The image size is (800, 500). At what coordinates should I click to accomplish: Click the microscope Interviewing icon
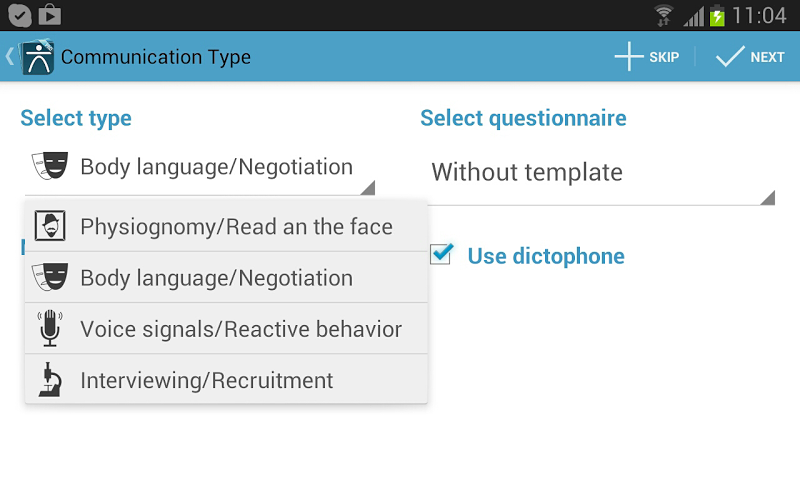50,380
